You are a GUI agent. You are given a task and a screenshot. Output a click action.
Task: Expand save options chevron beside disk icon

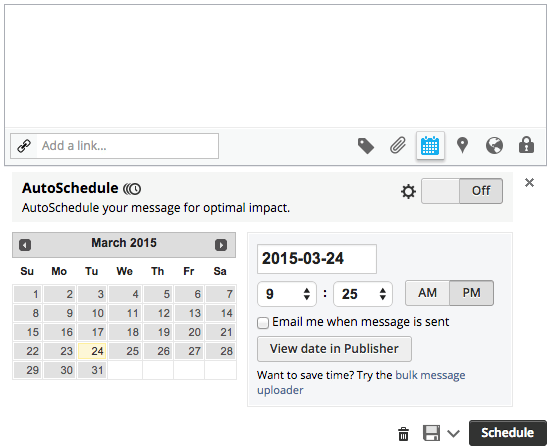pos(453,434)
